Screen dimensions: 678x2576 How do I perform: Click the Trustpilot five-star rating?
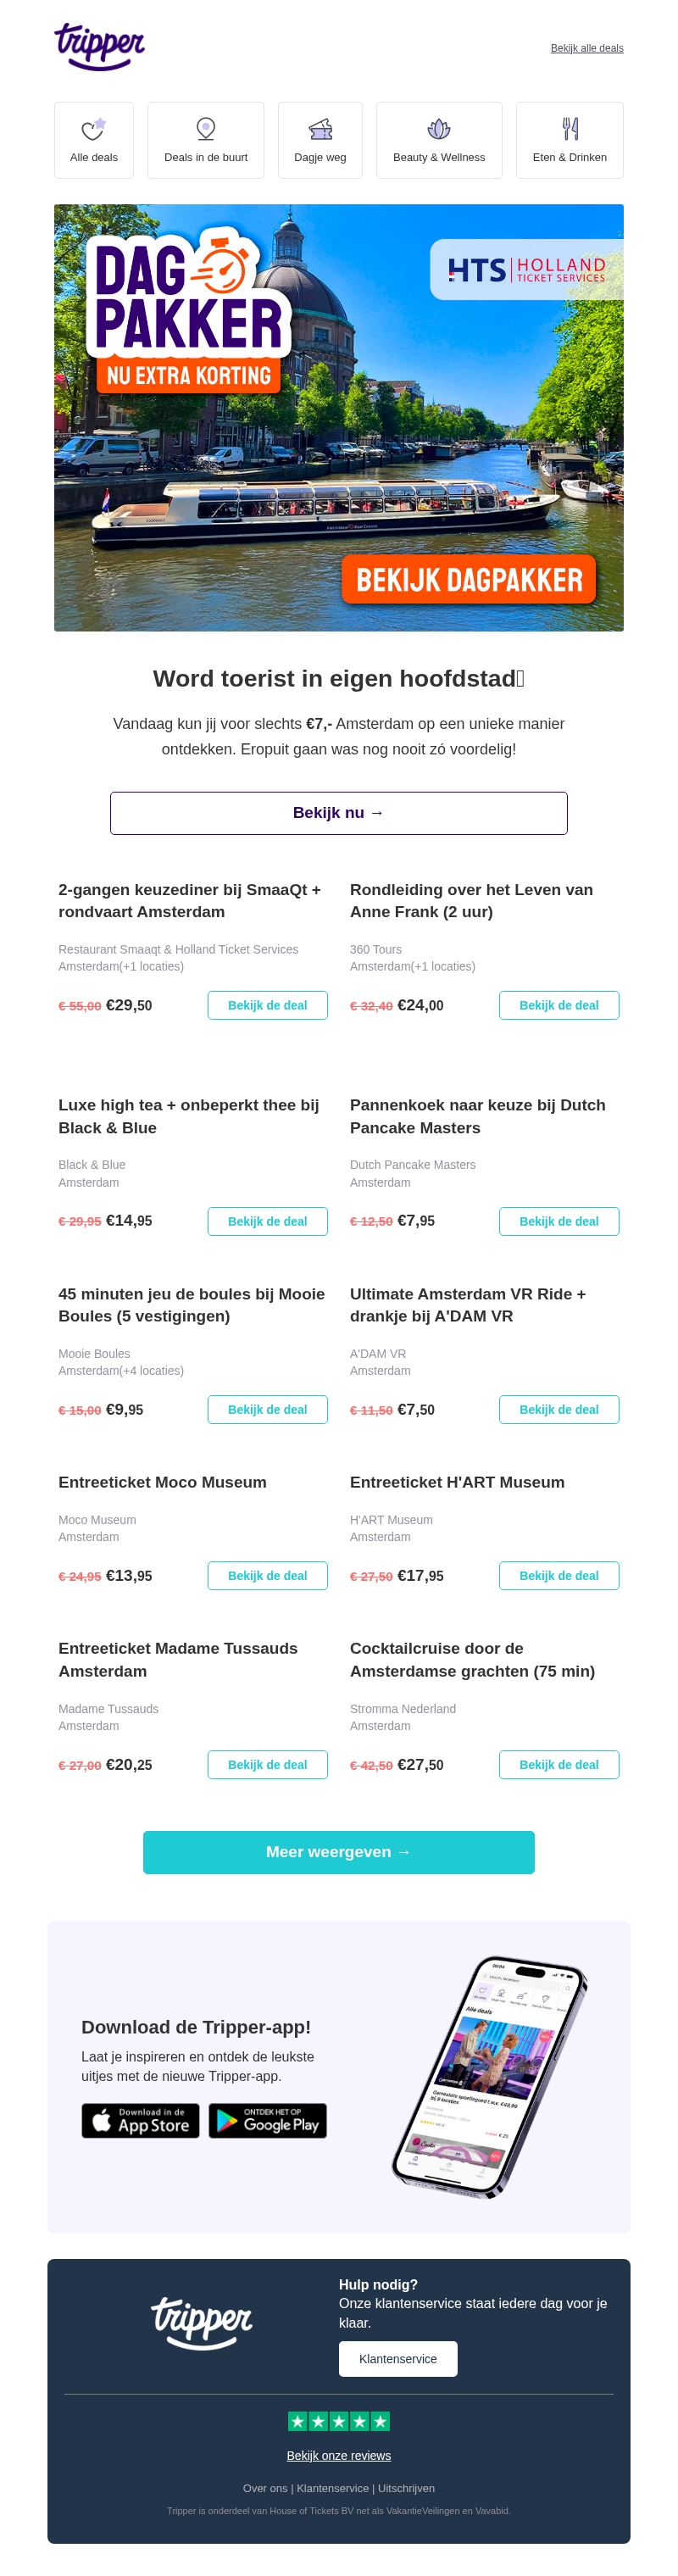click(x=338, y=2421)
